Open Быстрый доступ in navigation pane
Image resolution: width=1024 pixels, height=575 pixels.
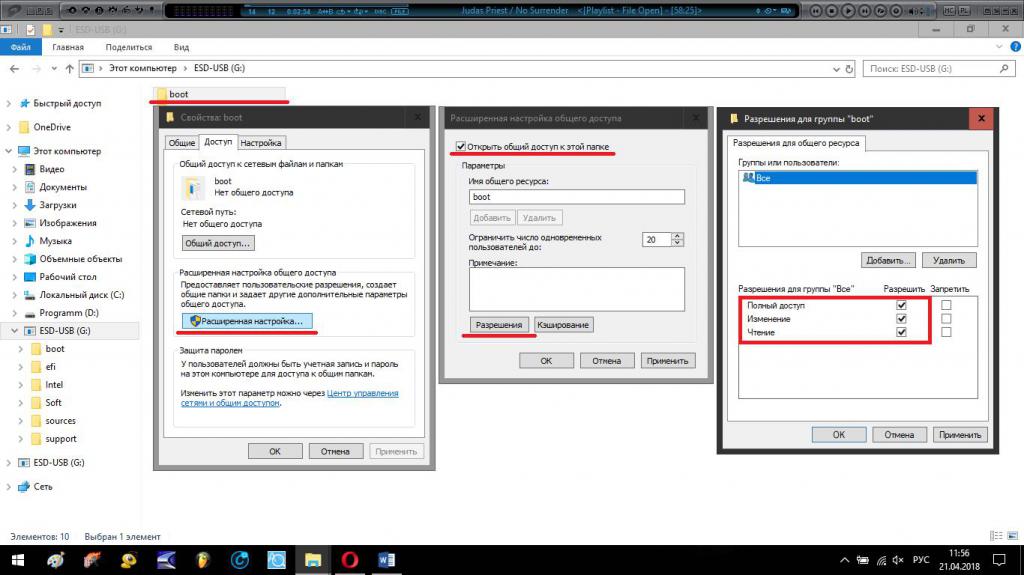(x=67, y=103)
